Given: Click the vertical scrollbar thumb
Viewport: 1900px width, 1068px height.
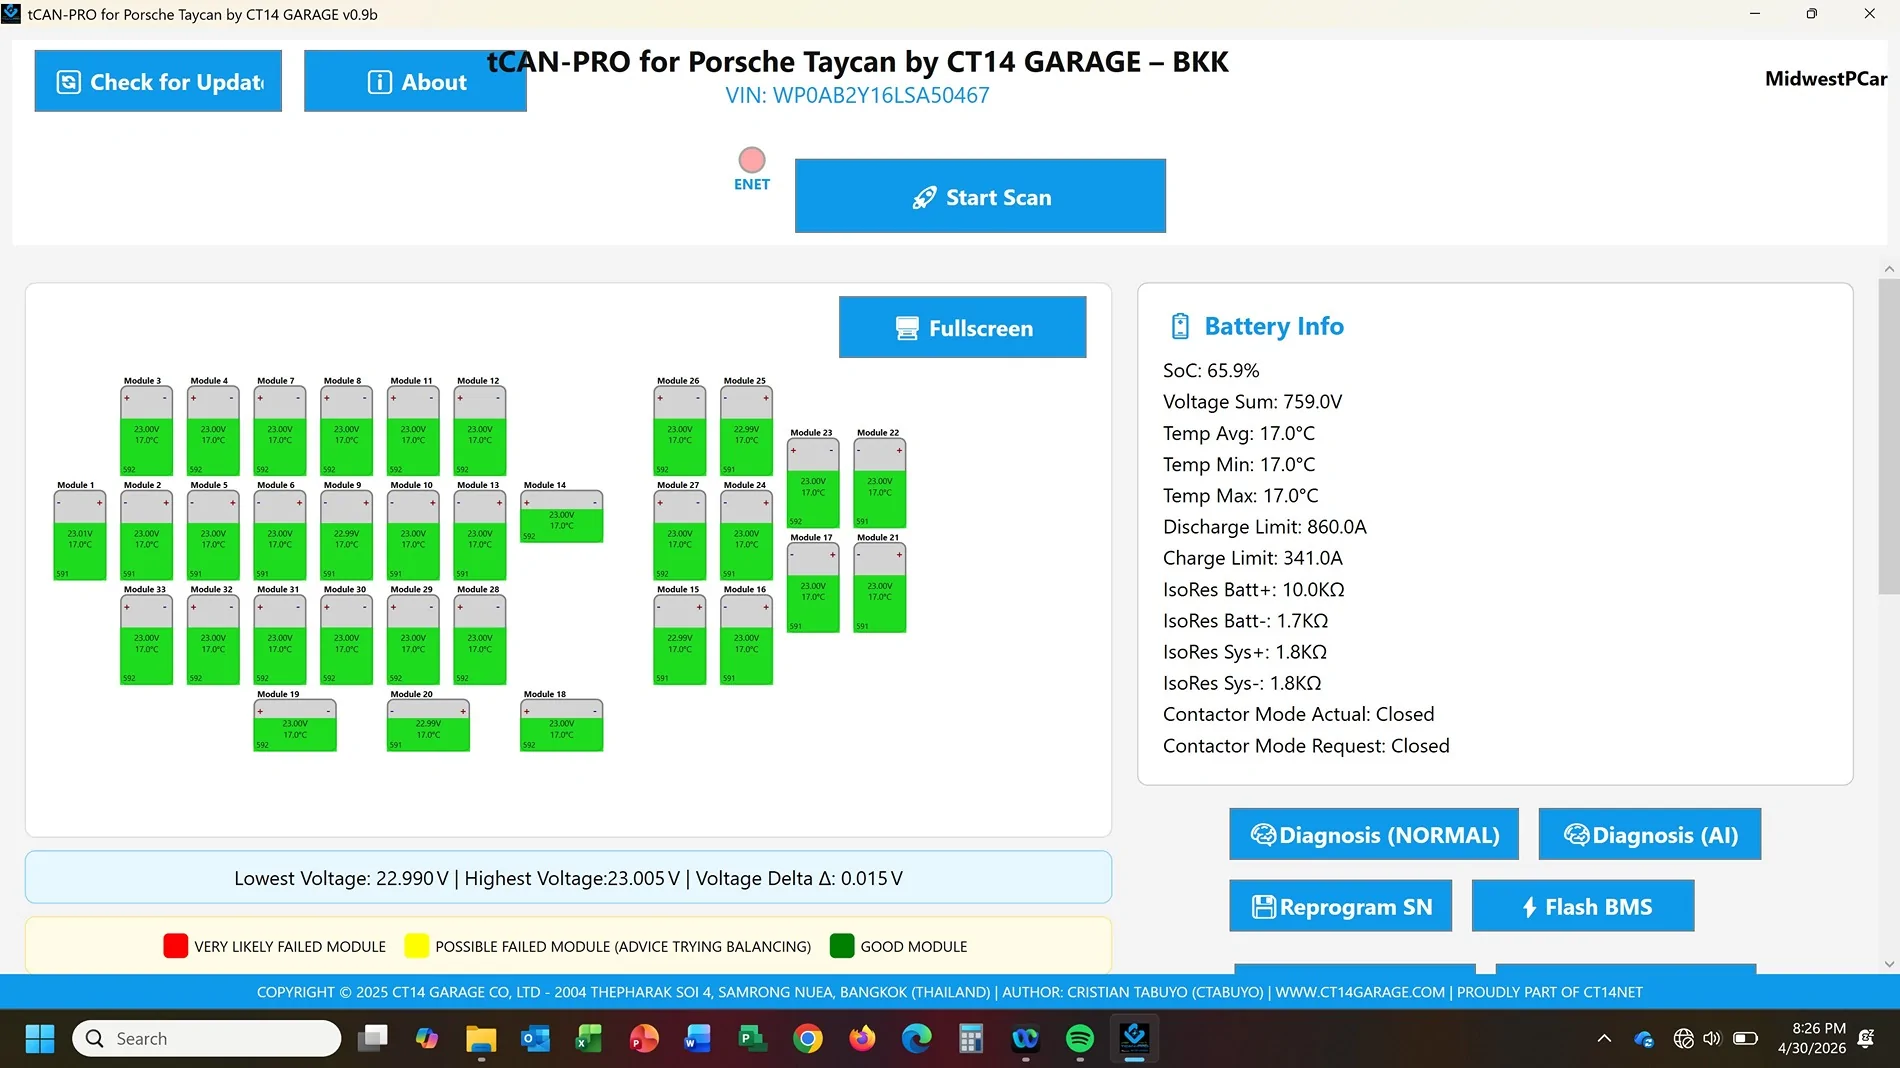Looking at the screenshot, I should (1889, 437).
